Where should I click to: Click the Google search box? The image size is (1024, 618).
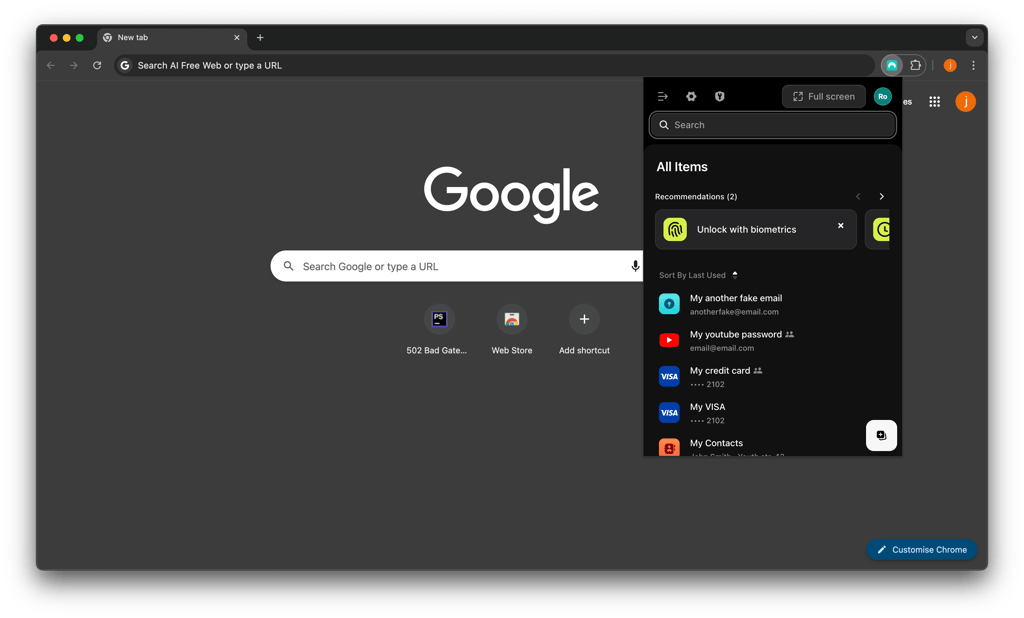[x=456, y=266]
